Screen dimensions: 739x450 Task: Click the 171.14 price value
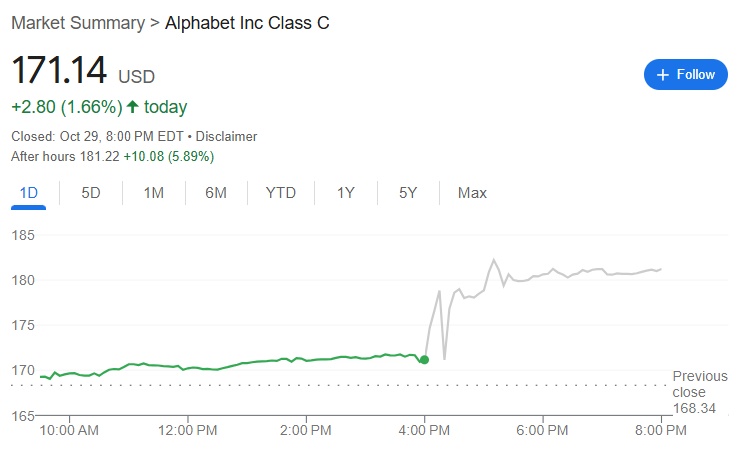point(58,72)
